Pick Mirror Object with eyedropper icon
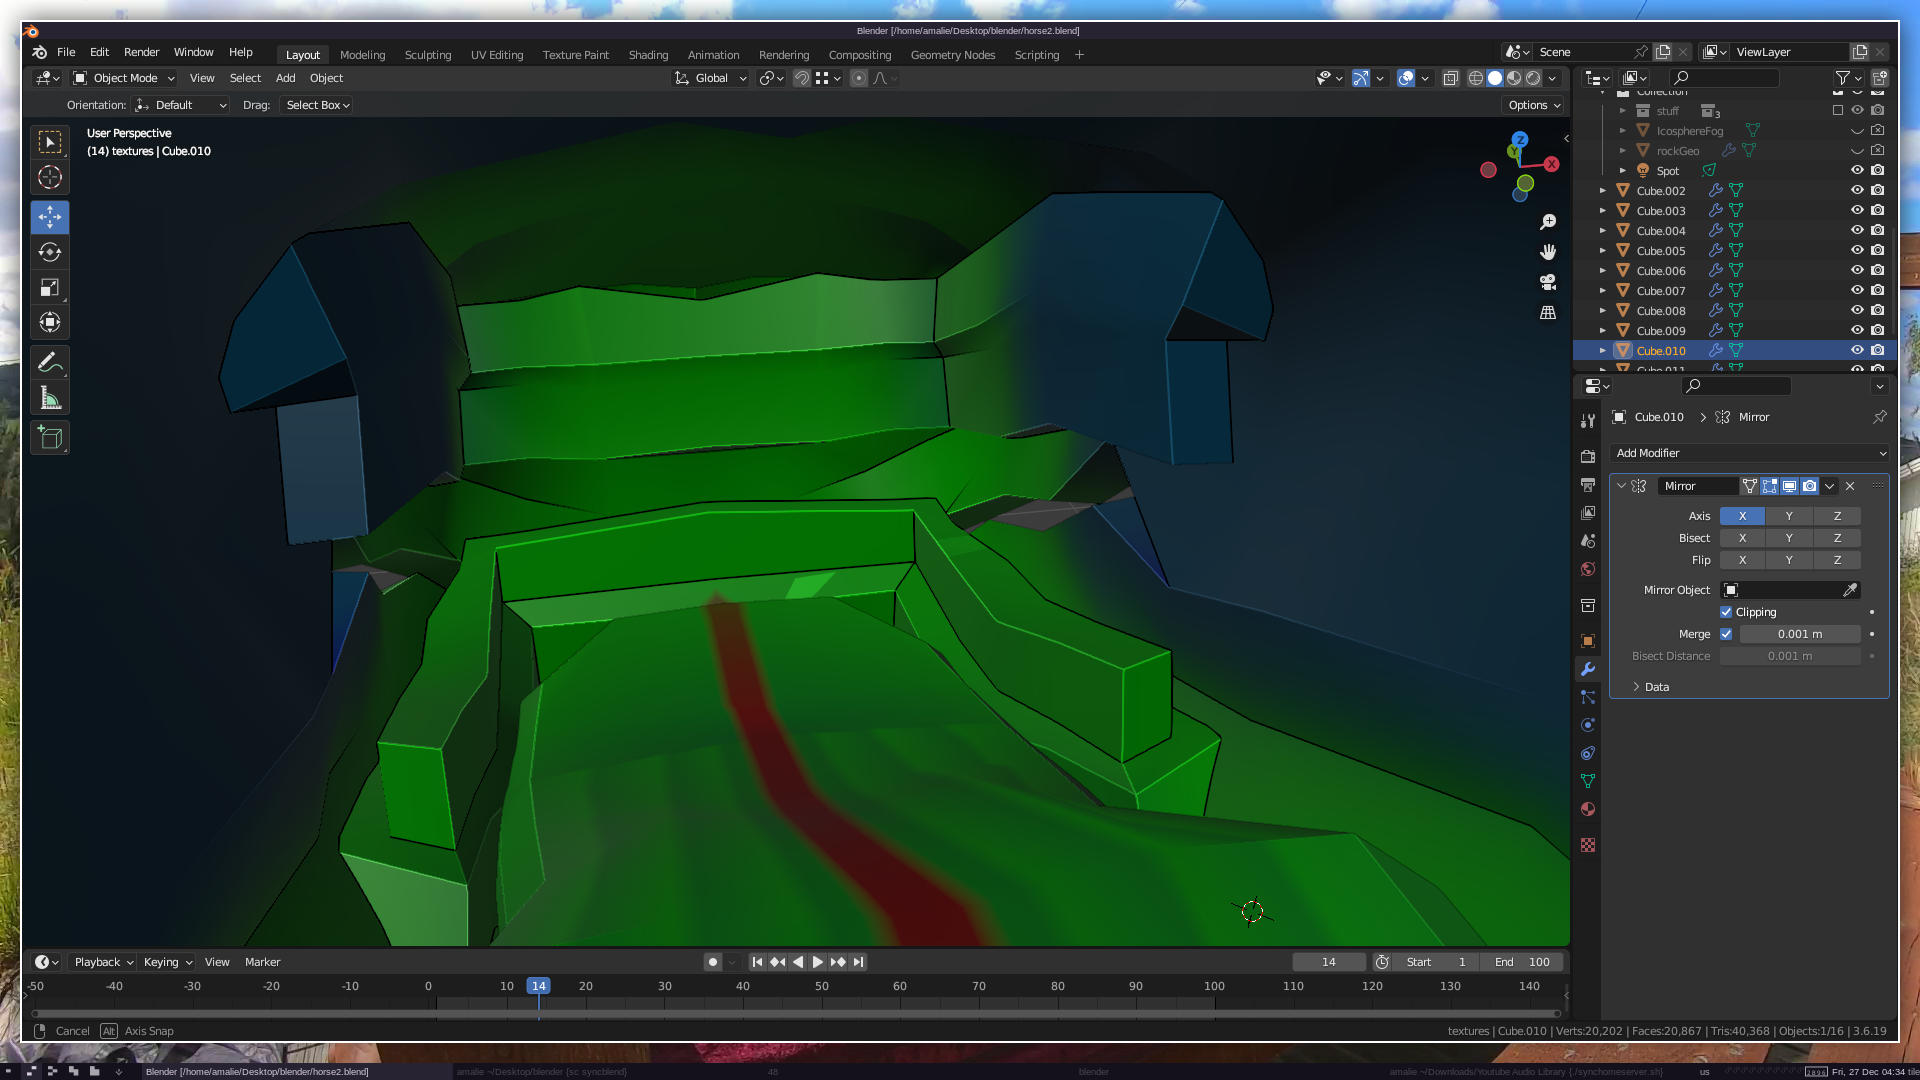The width and height of the screenshot is (1920, 1080). (x=1850, y=590)
